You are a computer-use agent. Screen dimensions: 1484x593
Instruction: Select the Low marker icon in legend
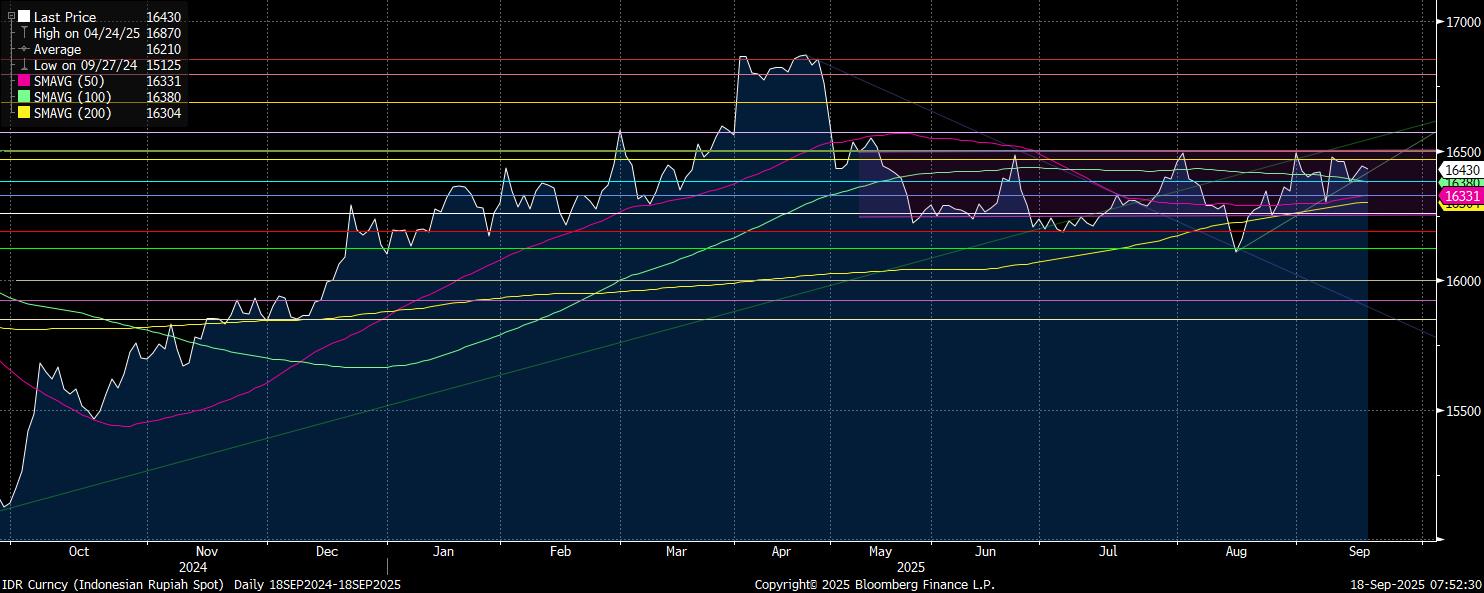coord(24,65)
